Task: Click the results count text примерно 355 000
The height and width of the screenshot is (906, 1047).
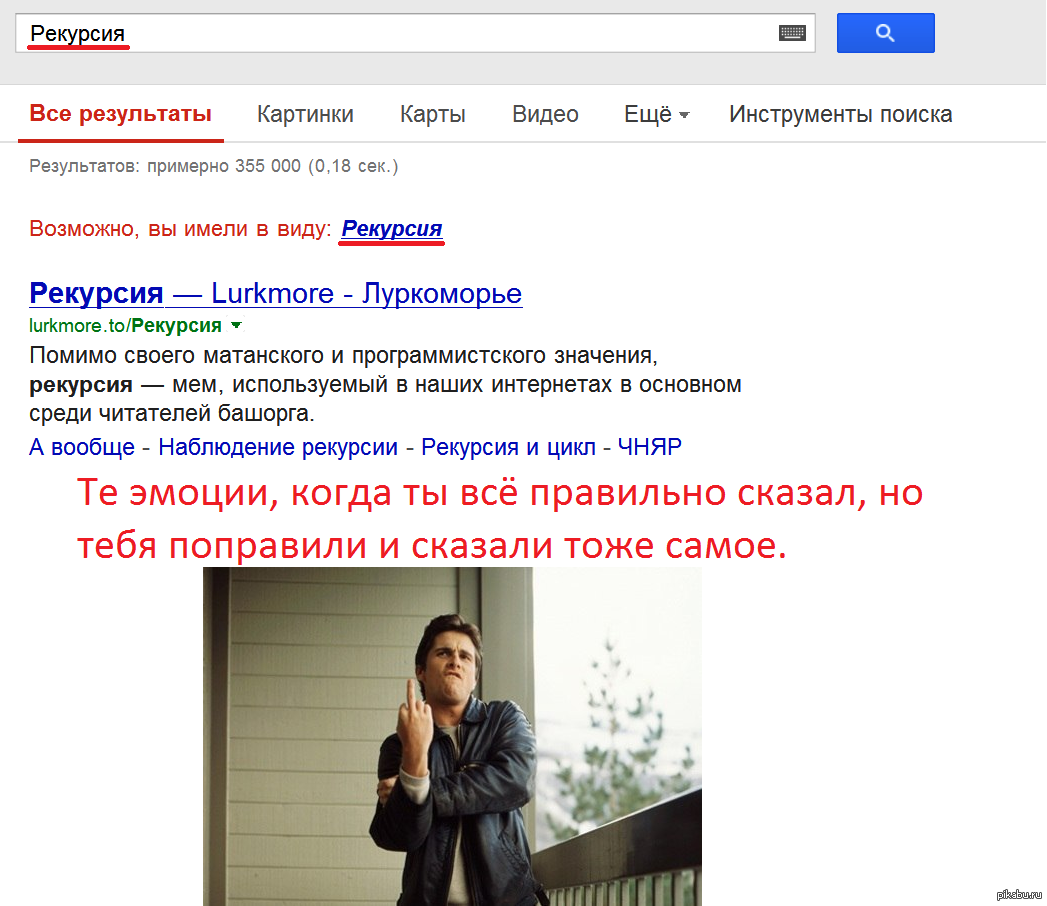Action: (x=224, y=166)
